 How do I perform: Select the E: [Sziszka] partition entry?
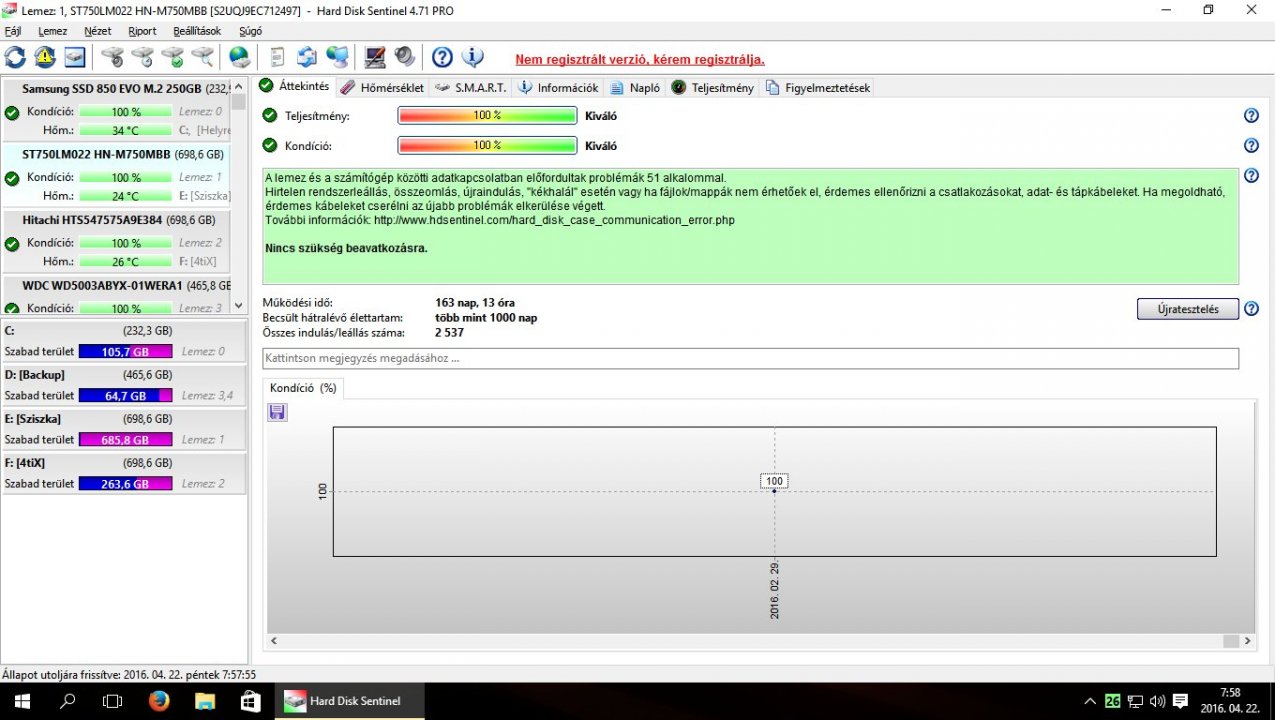[124, 430]
